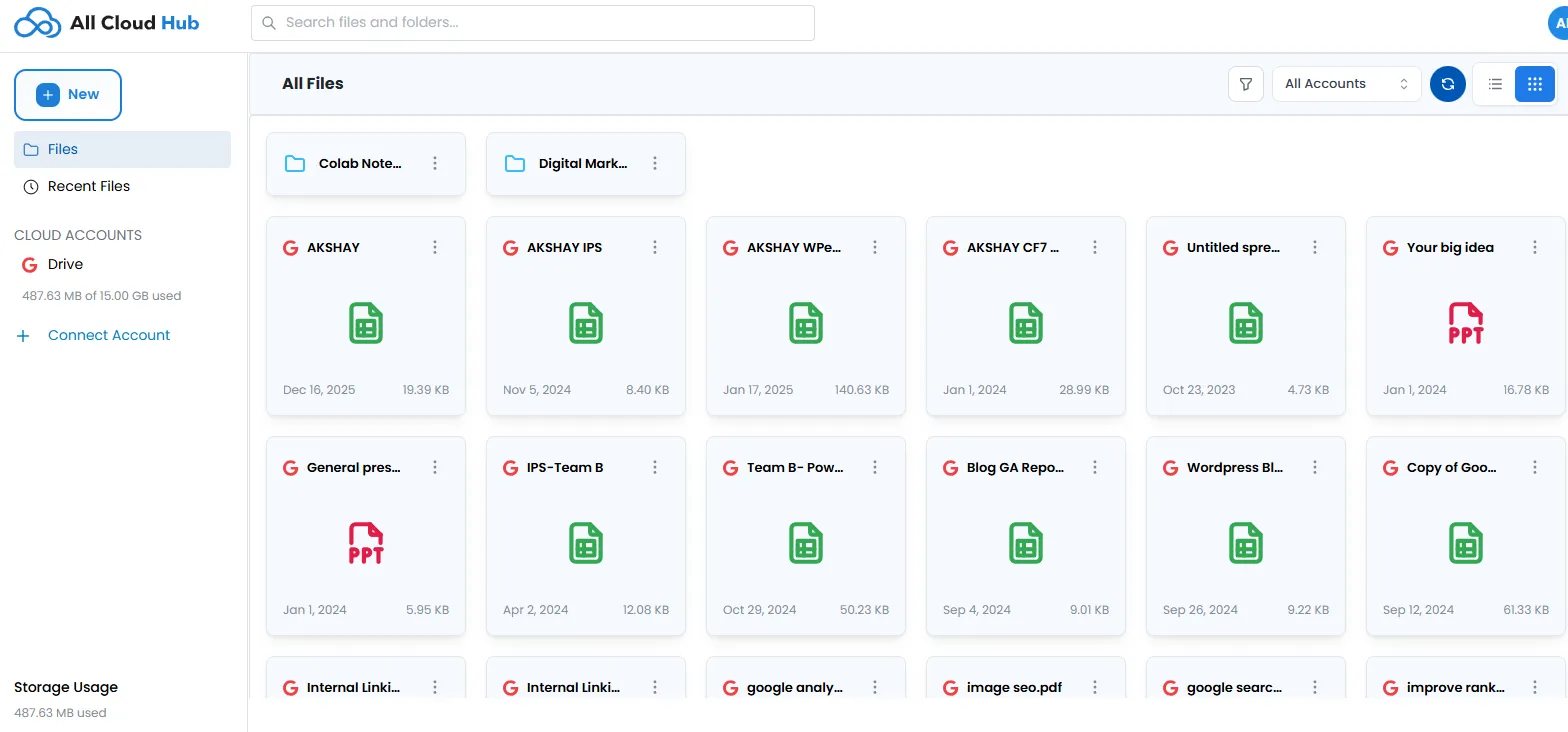The height and width of the screenshot is (732, 1568).
Task: Click the New button
Action: [x=68, y=95]
